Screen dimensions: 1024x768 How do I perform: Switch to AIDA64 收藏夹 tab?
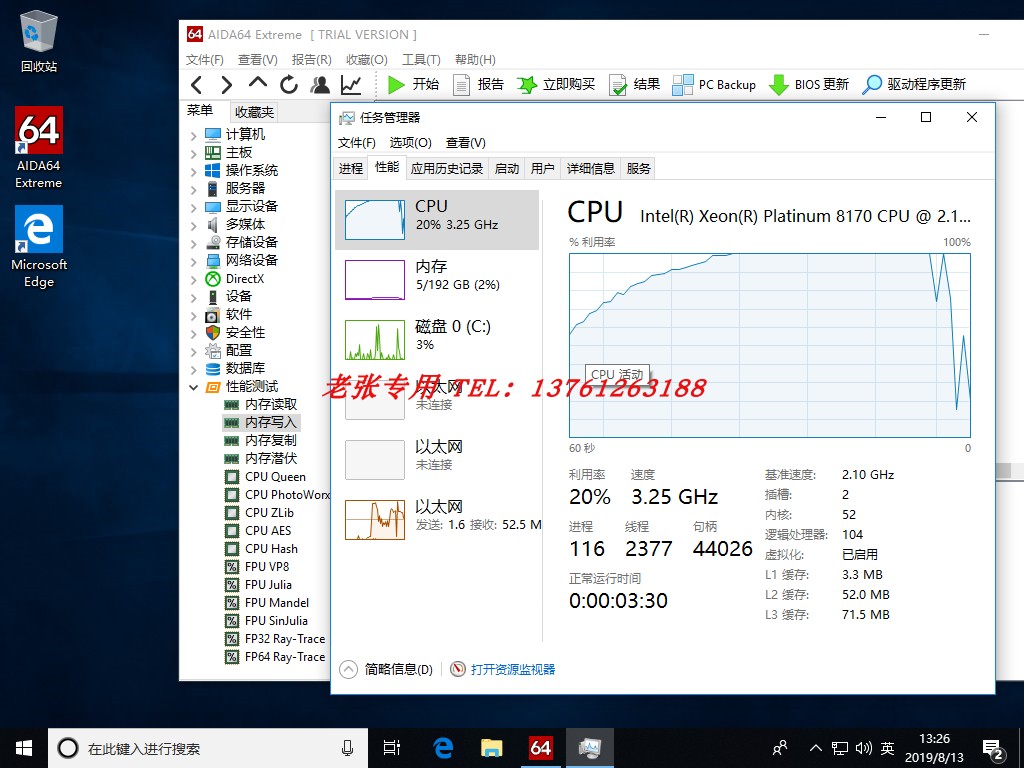(x=254, y=112)
